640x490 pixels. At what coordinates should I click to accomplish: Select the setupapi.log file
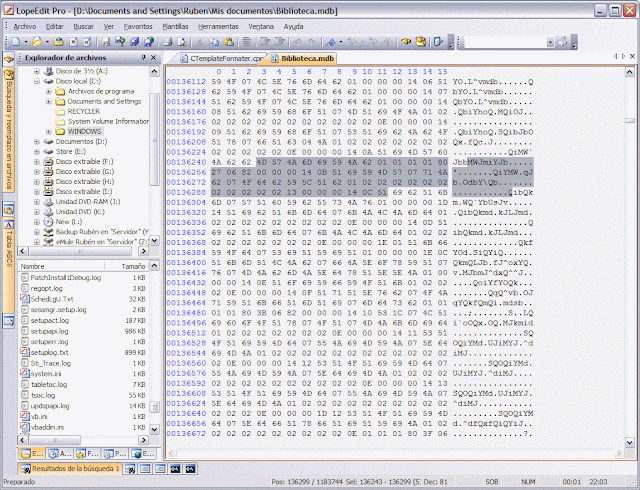coord(49,331)
